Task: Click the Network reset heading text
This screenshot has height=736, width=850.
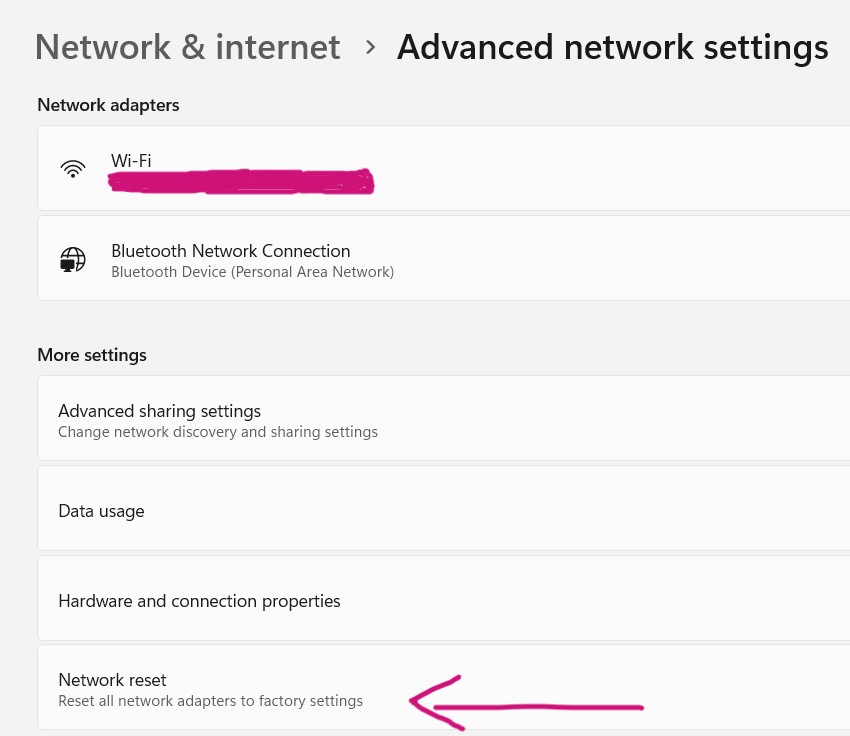Action: [112, 679]
